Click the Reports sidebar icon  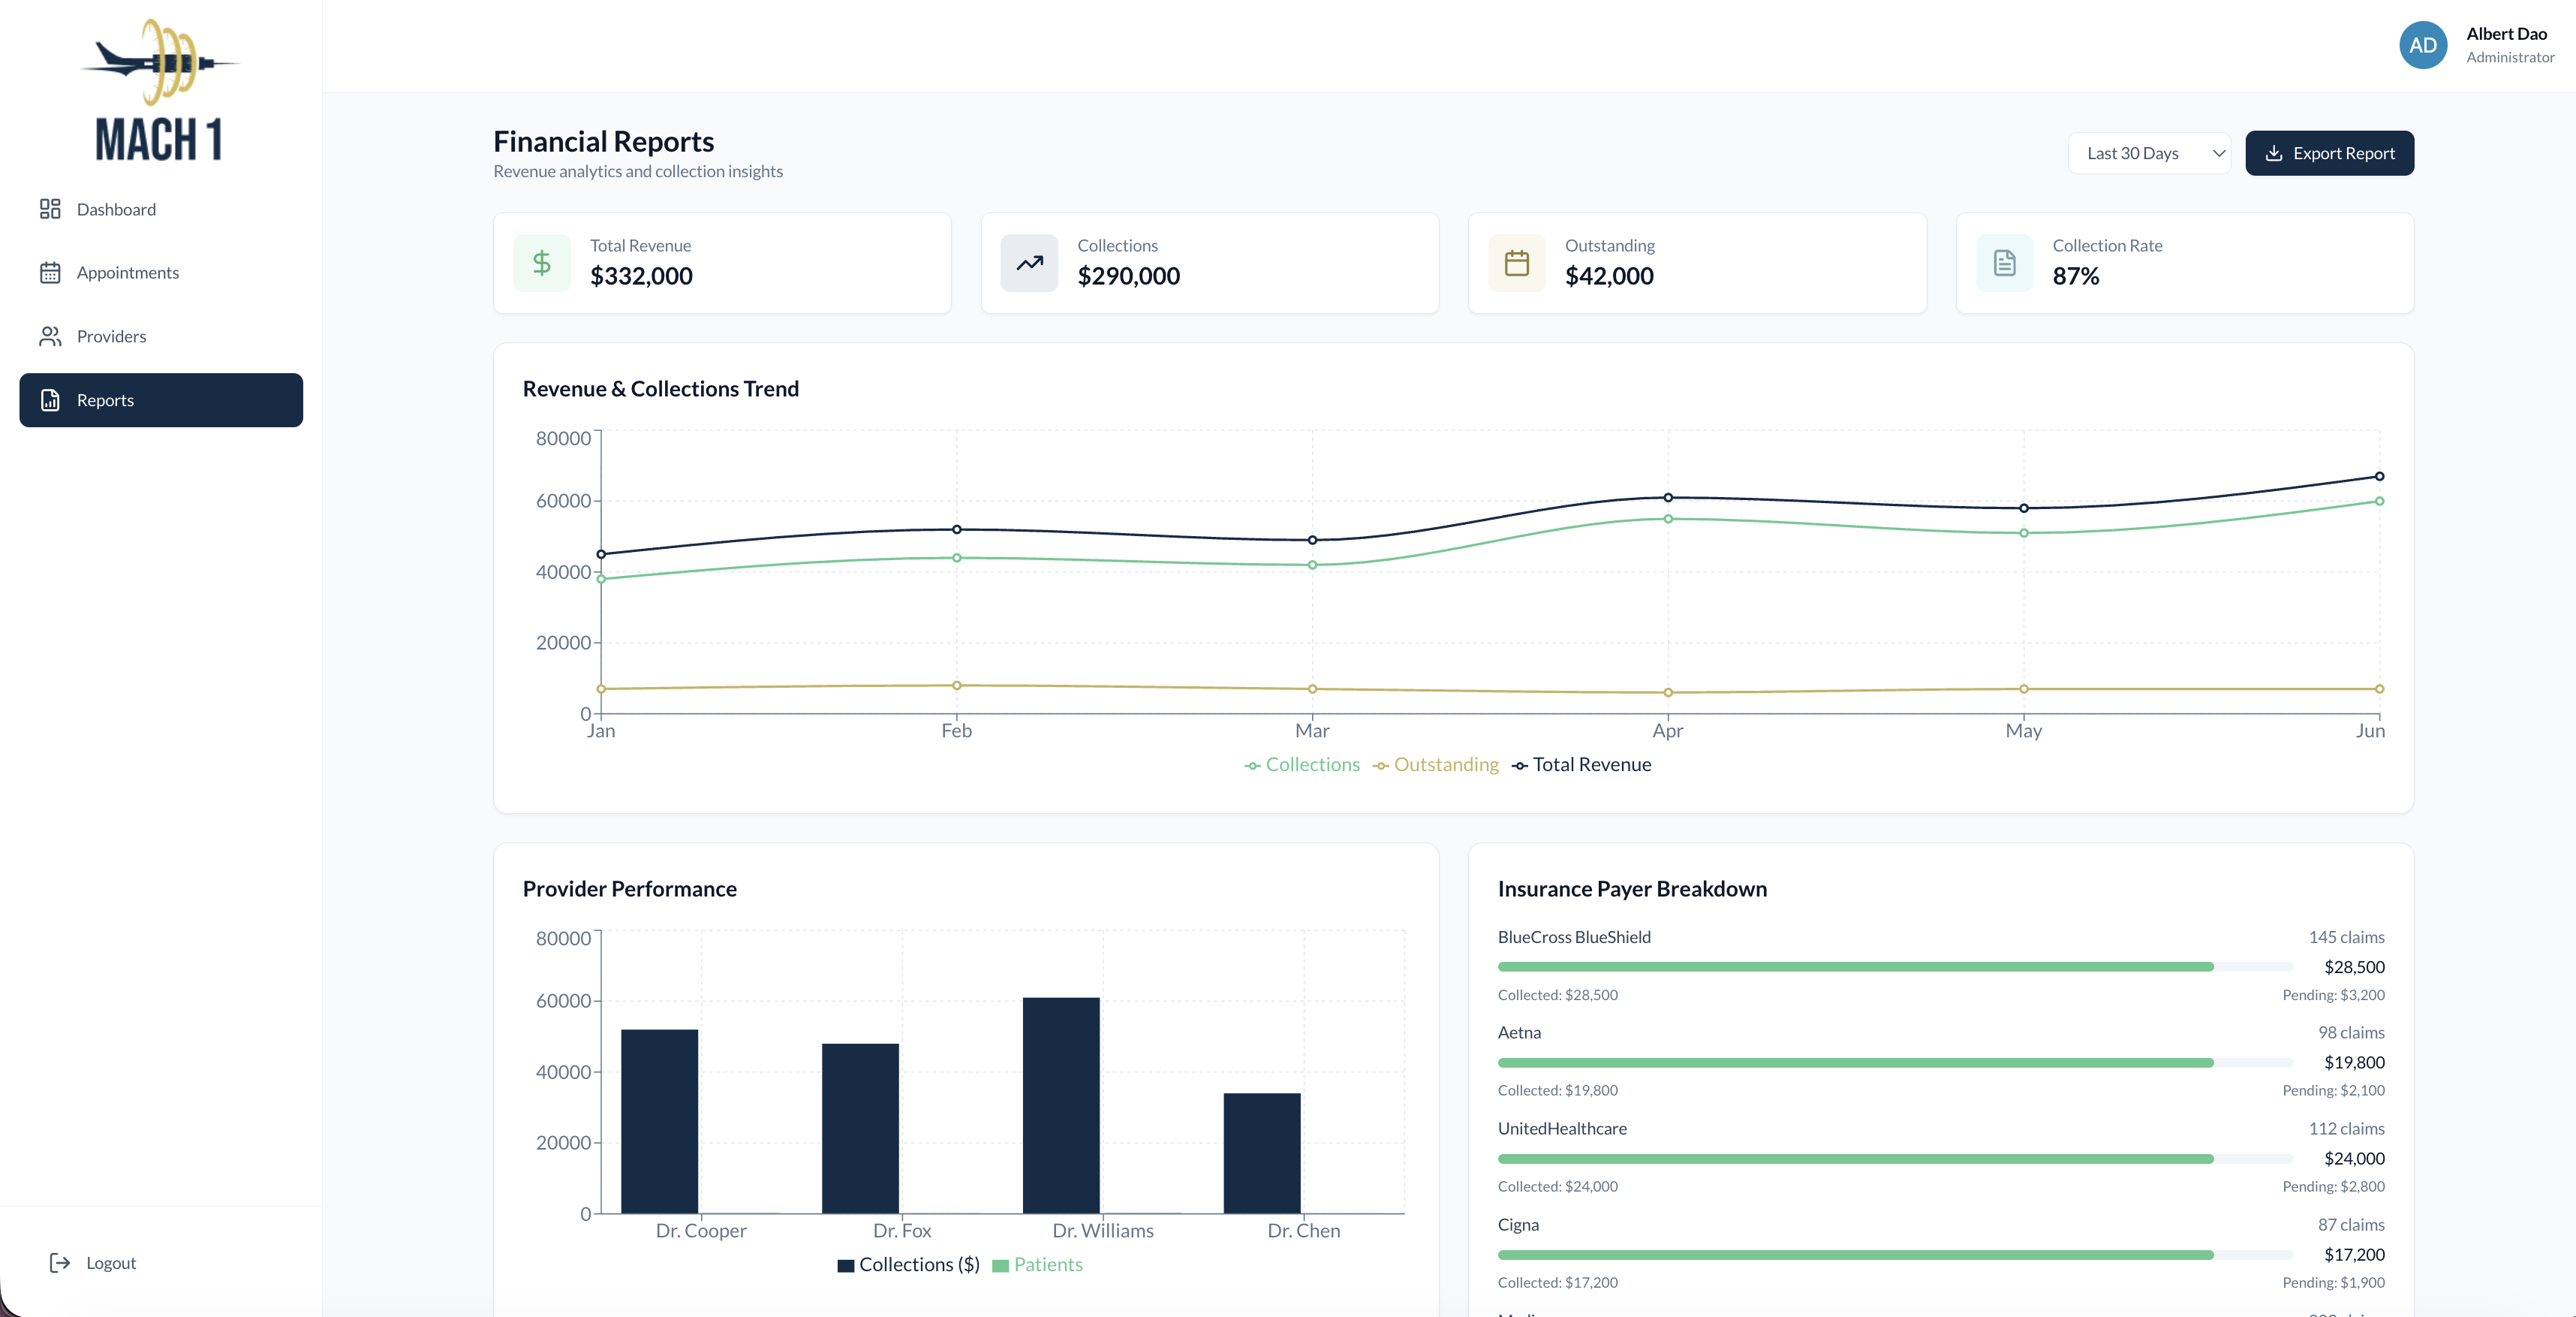click(x=51, y=400)
